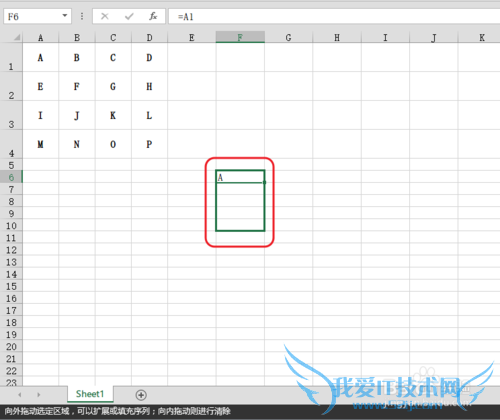
Task: Click cell C2 containing letter G
Action: click(113, 86)
